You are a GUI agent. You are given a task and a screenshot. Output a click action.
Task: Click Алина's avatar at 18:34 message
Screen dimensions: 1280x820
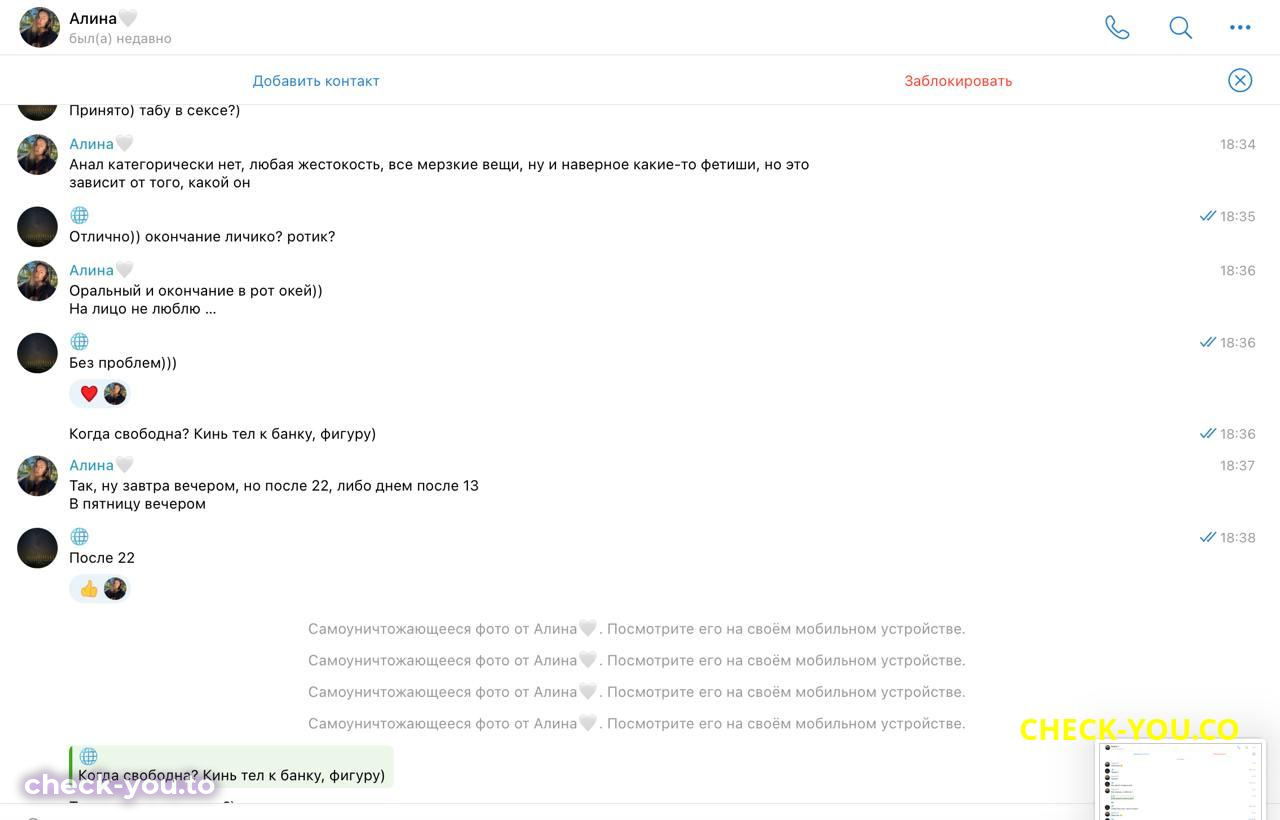38,155
